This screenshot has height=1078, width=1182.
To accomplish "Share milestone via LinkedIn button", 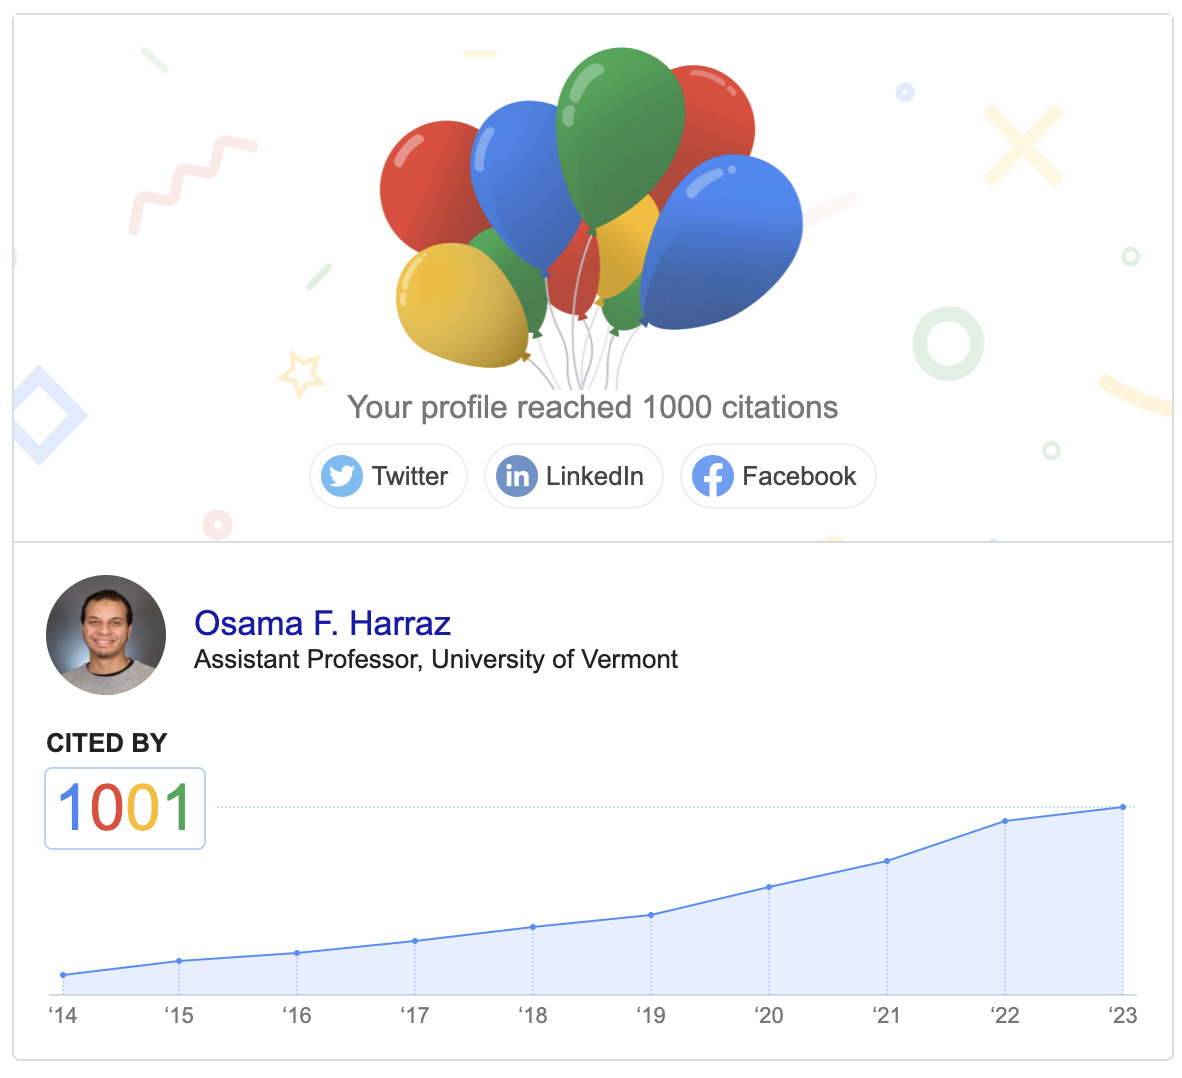I will pos(574,476).
